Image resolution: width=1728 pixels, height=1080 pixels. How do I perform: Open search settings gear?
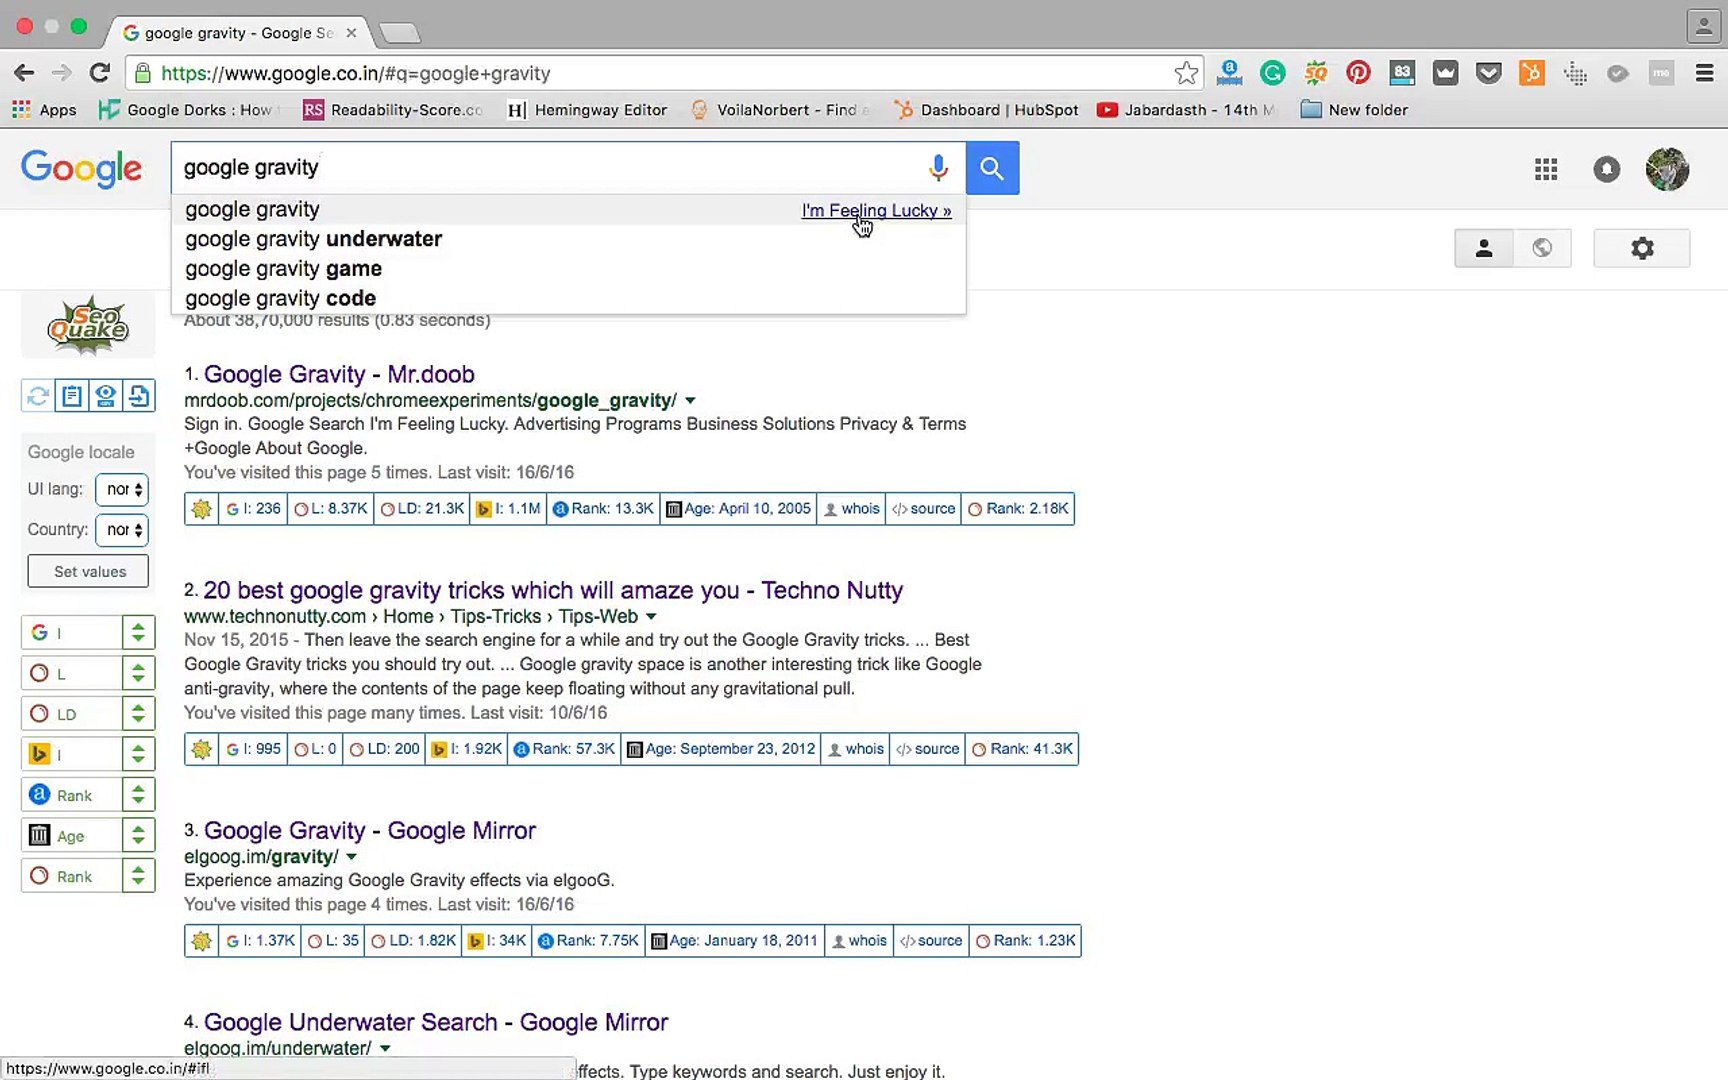pos(1642,248)
